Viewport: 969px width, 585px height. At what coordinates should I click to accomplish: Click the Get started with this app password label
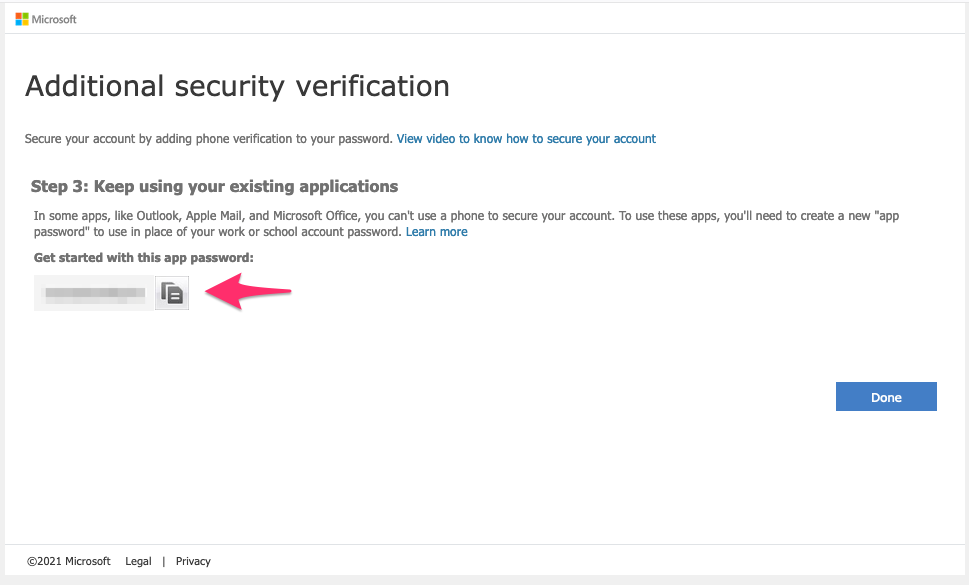143,258
